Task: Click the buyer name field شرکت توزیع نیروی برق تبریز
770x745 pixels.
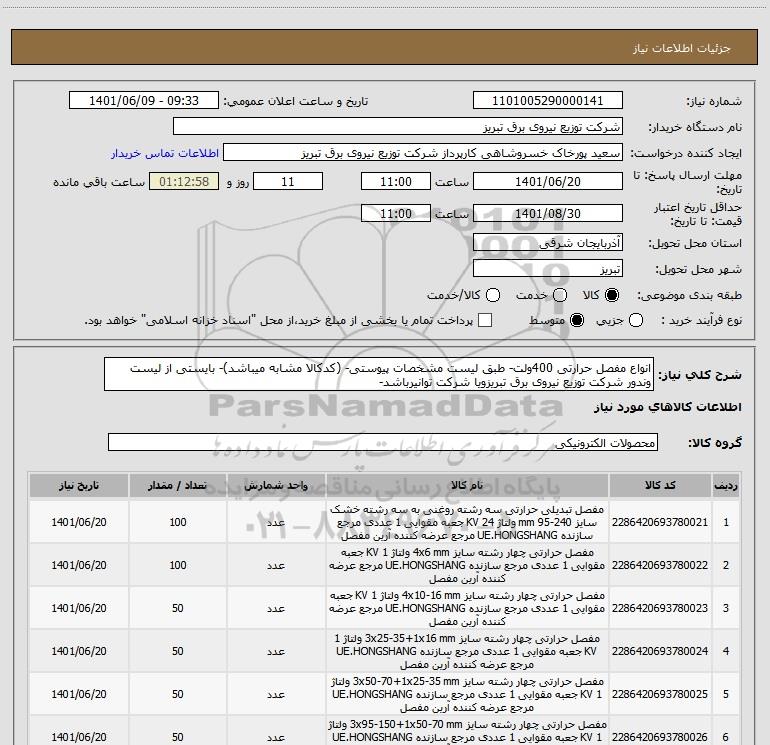Action: point(398,127)
